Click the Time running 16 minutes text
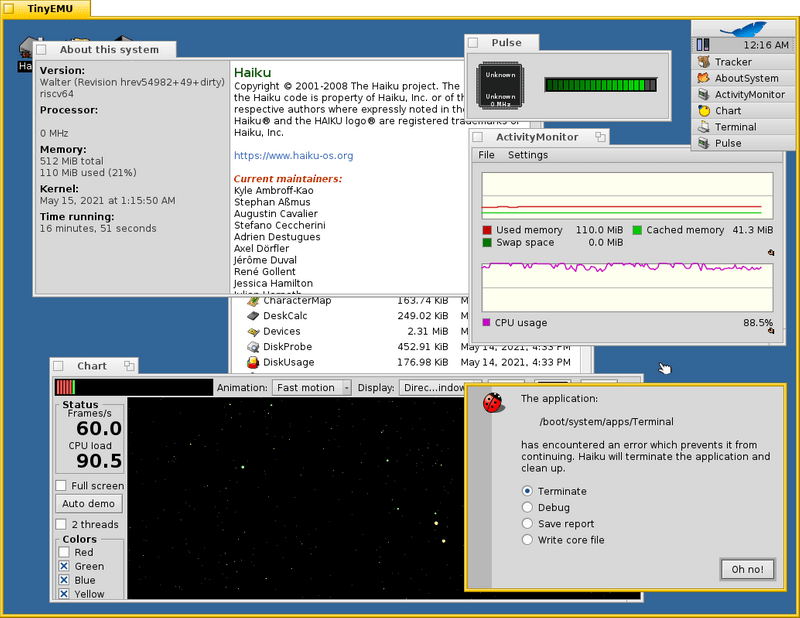The height and width of the screenshot is (618, 800). coord(98,228)
